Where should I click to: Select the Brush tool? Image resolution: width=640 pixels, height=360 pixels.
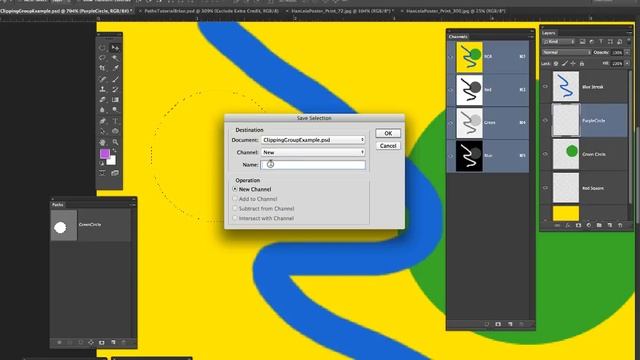115,79
